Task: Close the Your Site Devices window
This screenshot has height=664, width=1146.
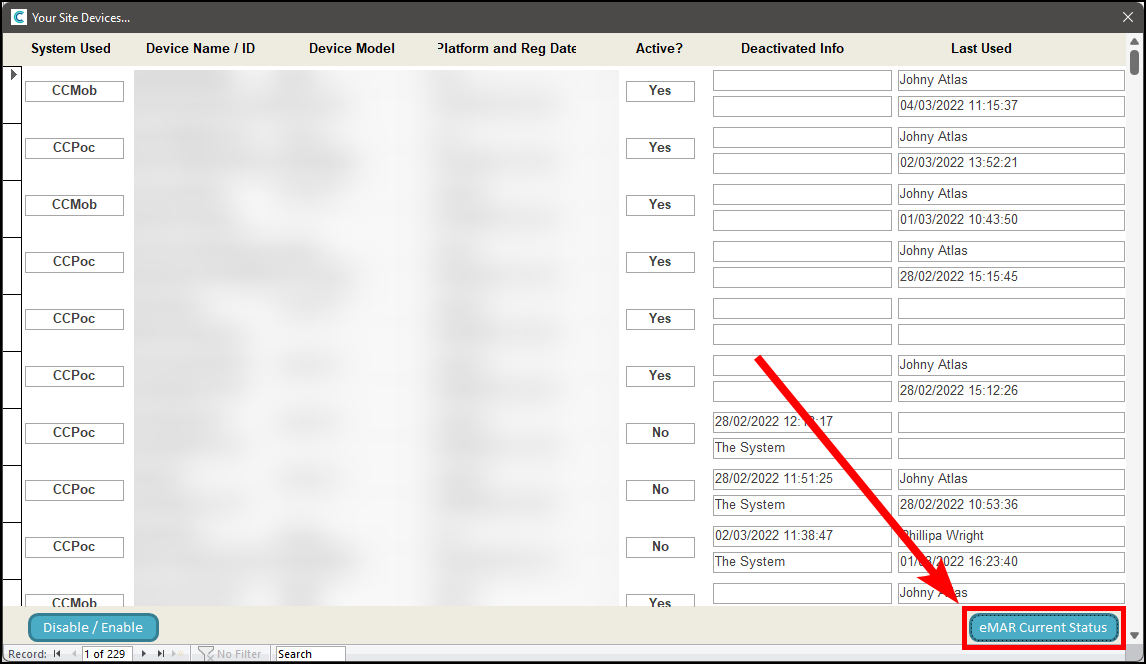Action: click(1128, 17)
